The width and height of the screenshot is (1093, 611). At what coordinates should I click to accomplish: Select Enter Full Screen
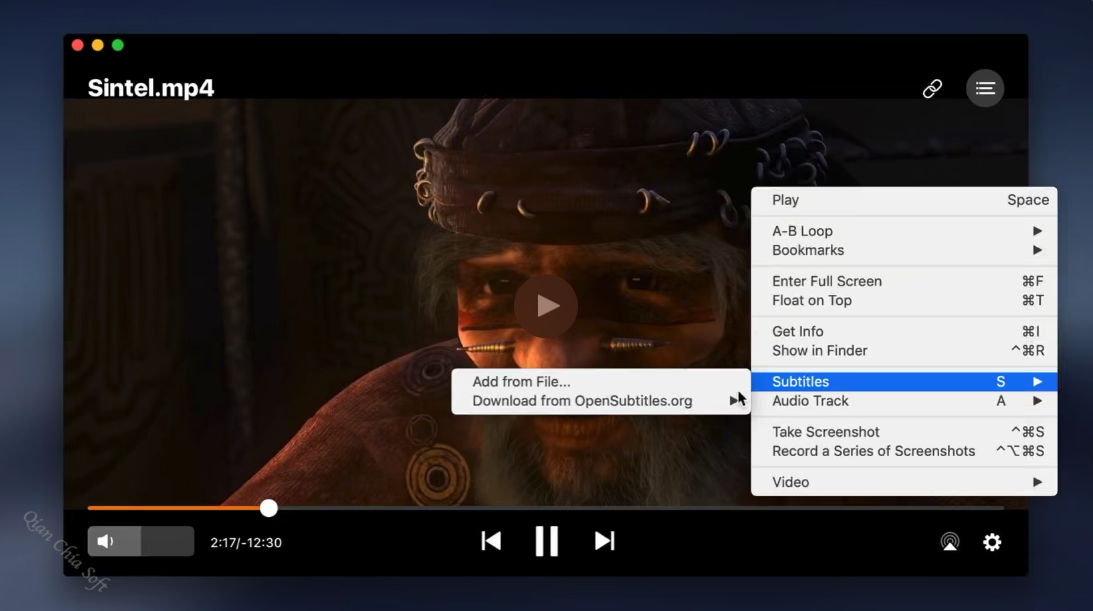tap(904, 281)
